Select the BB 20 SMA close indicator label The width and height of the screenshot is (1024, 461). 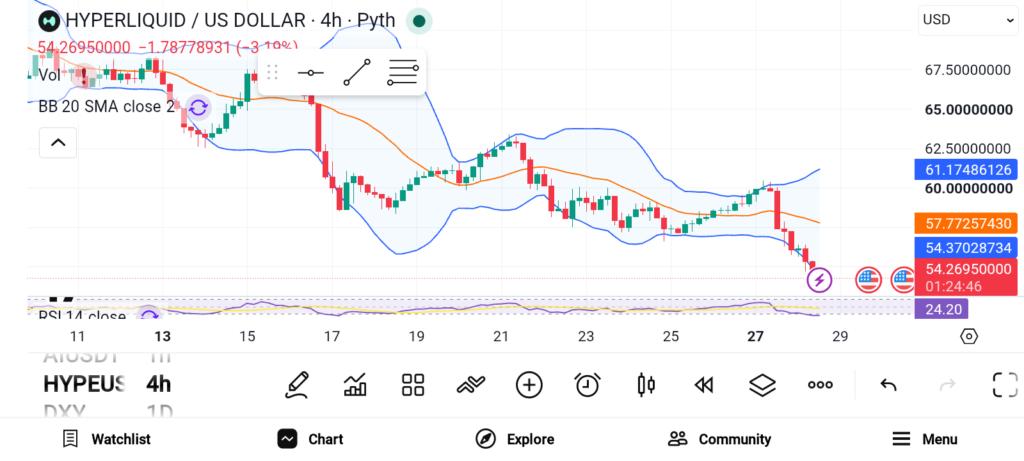click(106, 106)
